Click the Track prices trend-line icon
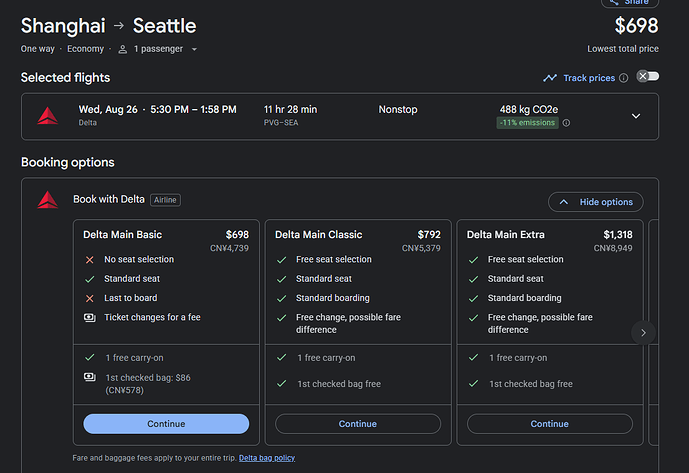 pos(550,78)
